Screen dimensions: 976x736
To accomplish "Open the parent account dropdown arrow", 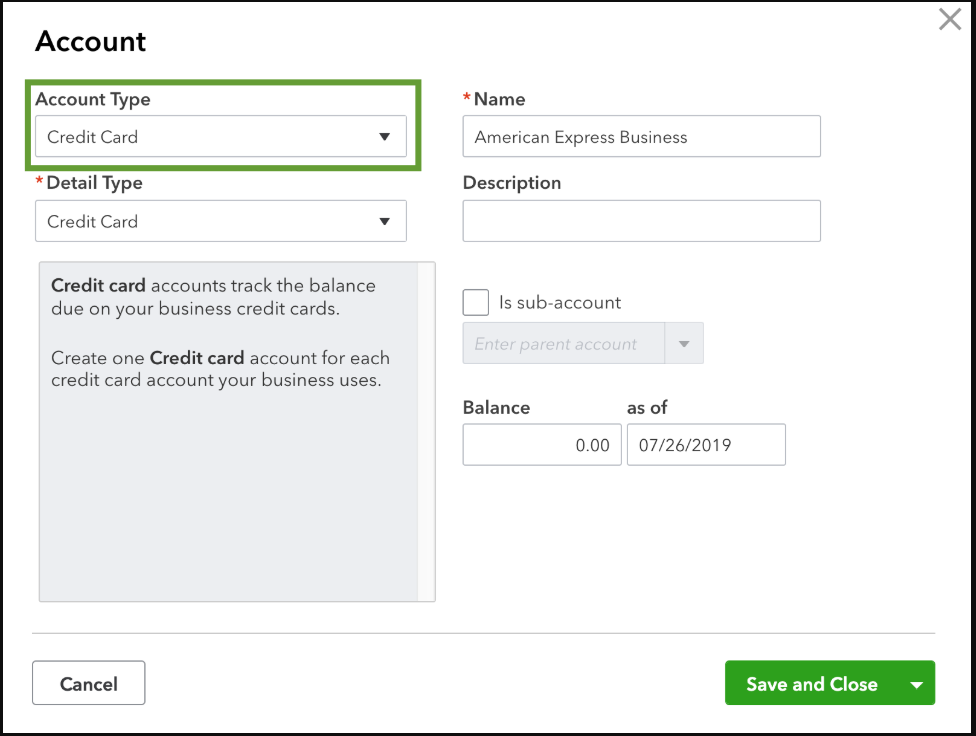I will point(684,344).
